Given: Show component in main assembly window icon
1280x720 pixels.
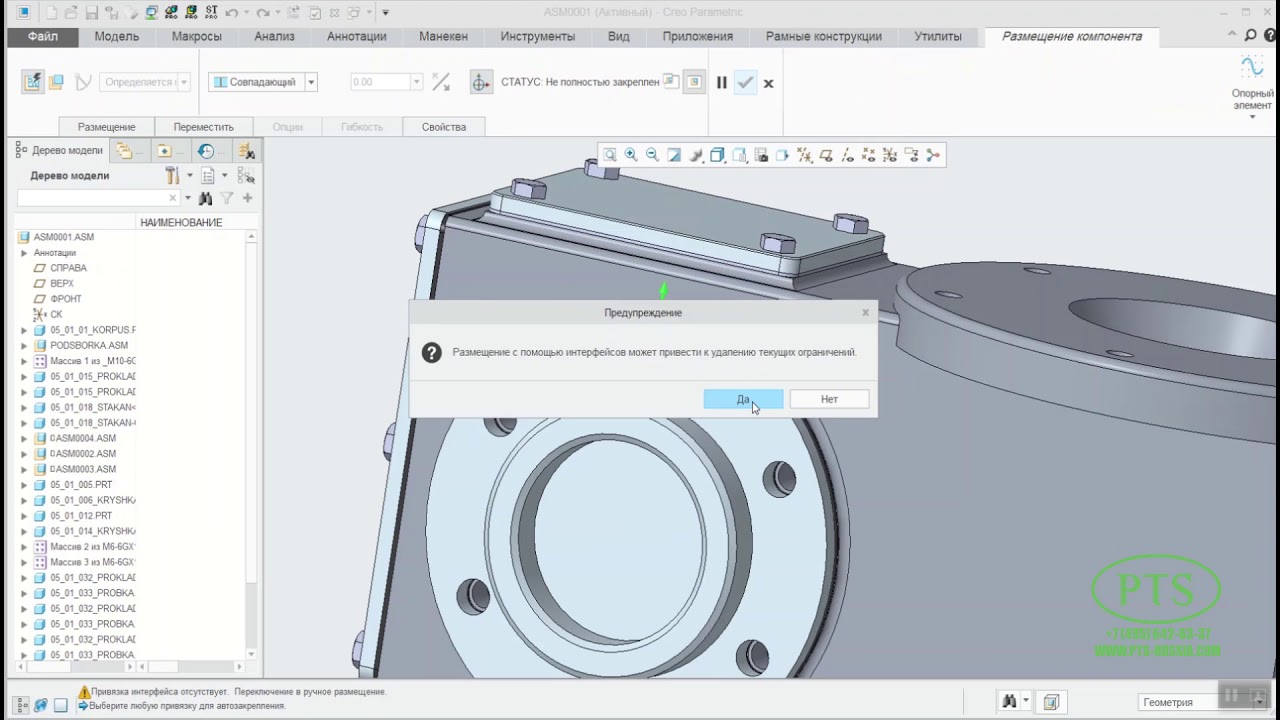Looking at the screenshot, I should 694,82.
